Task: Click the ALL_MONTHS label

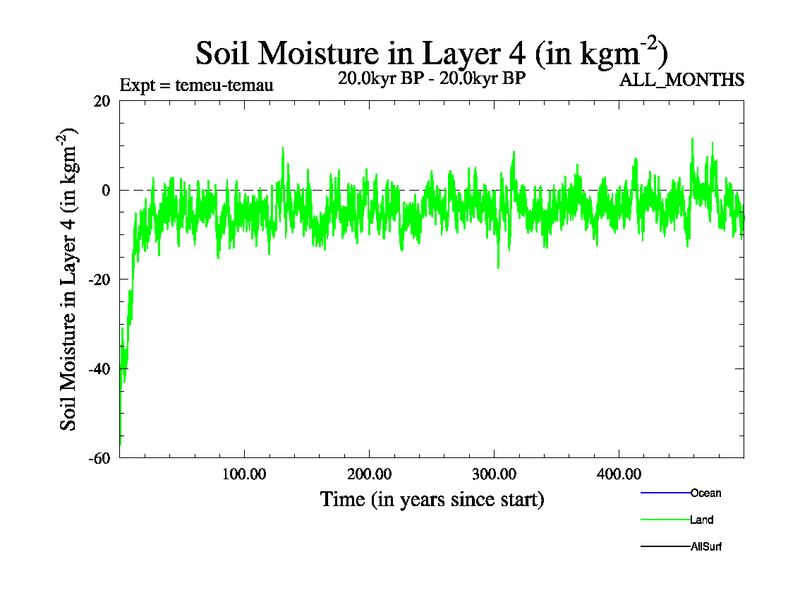Action: point(683,81)
